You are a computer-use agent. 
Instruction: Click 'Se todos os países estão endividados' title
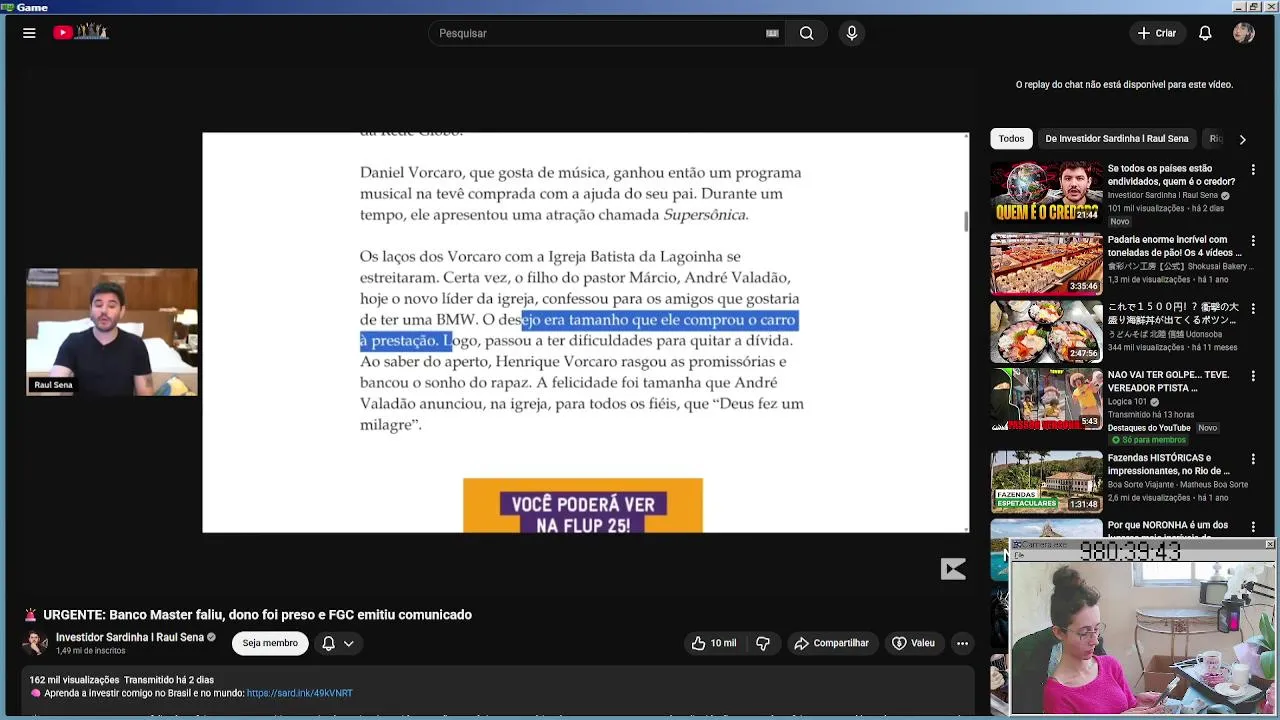(x=1171, y=175)
